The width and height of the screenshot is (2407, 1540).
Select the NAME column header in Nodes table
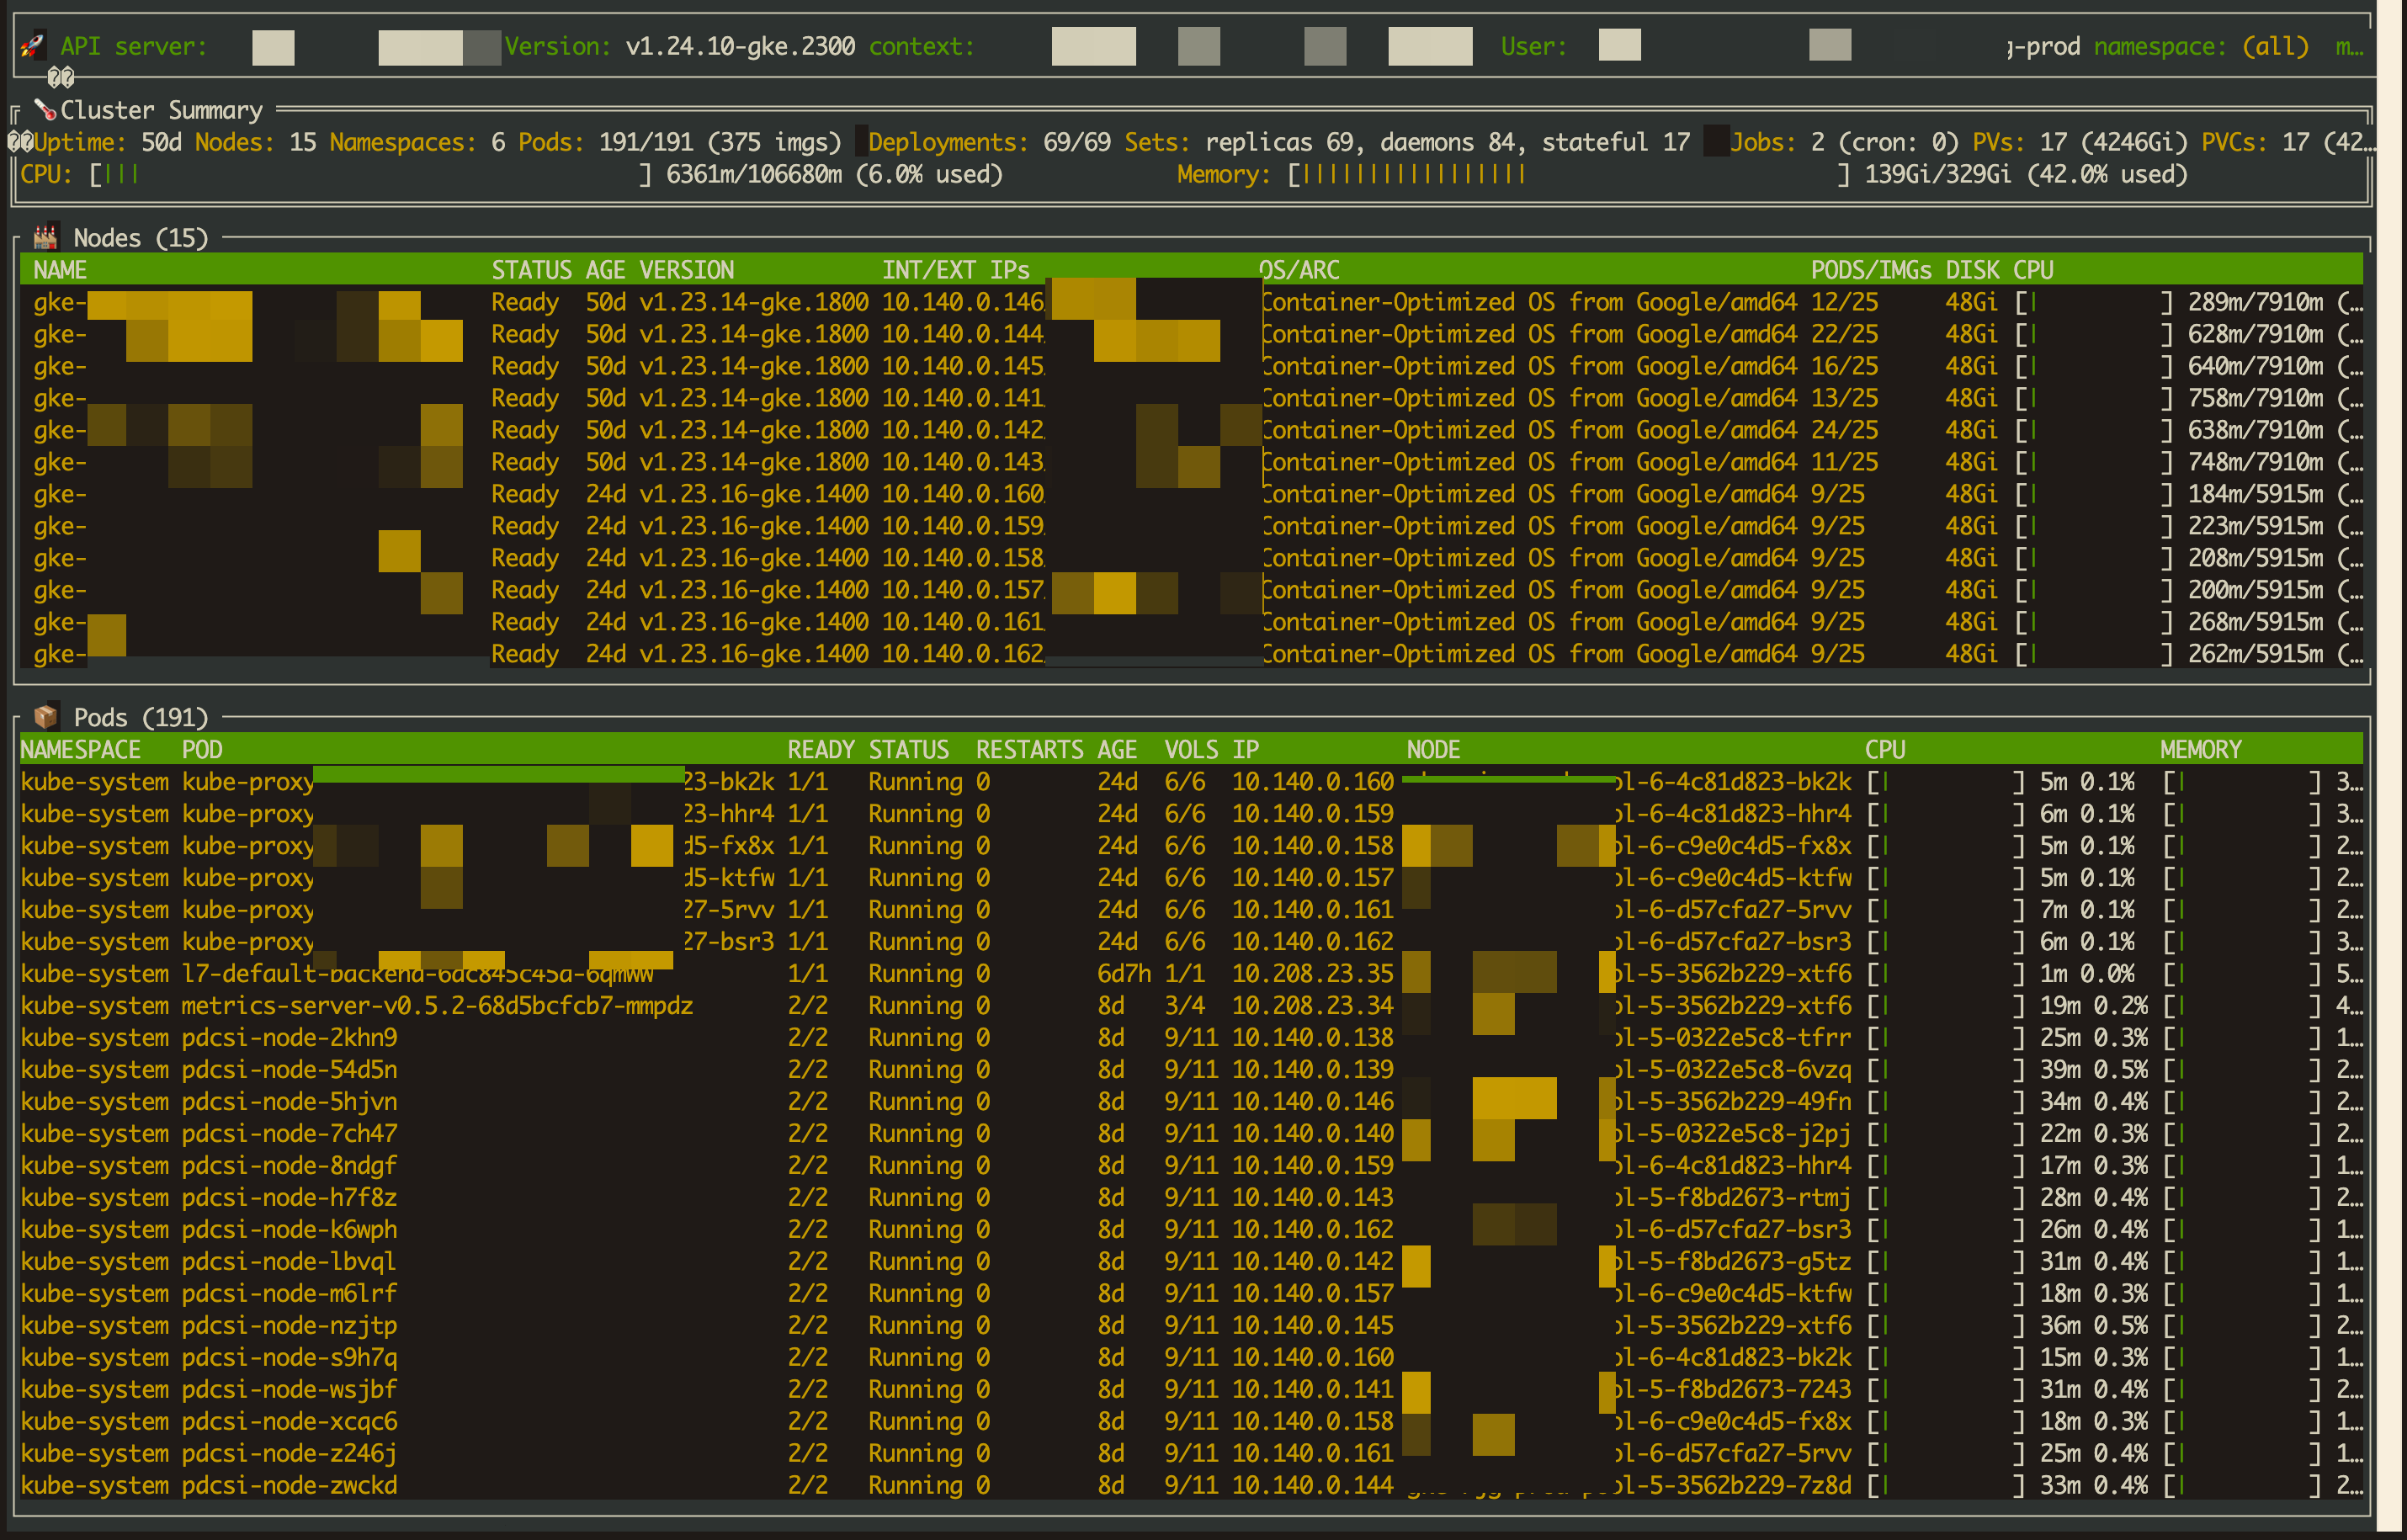[x=60, y=270]
